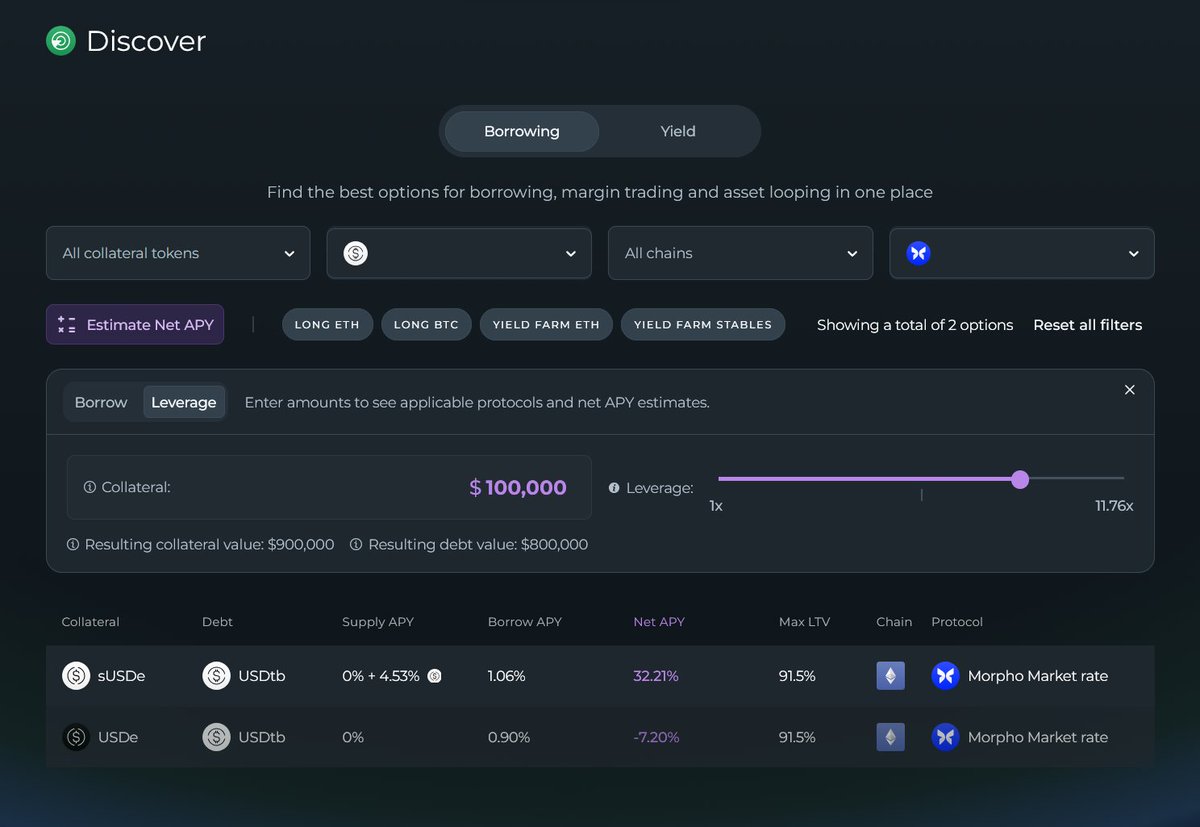This screenshot has width=1200, height=827.
Task: Select the Leverage tab
Action: (184, 402)
